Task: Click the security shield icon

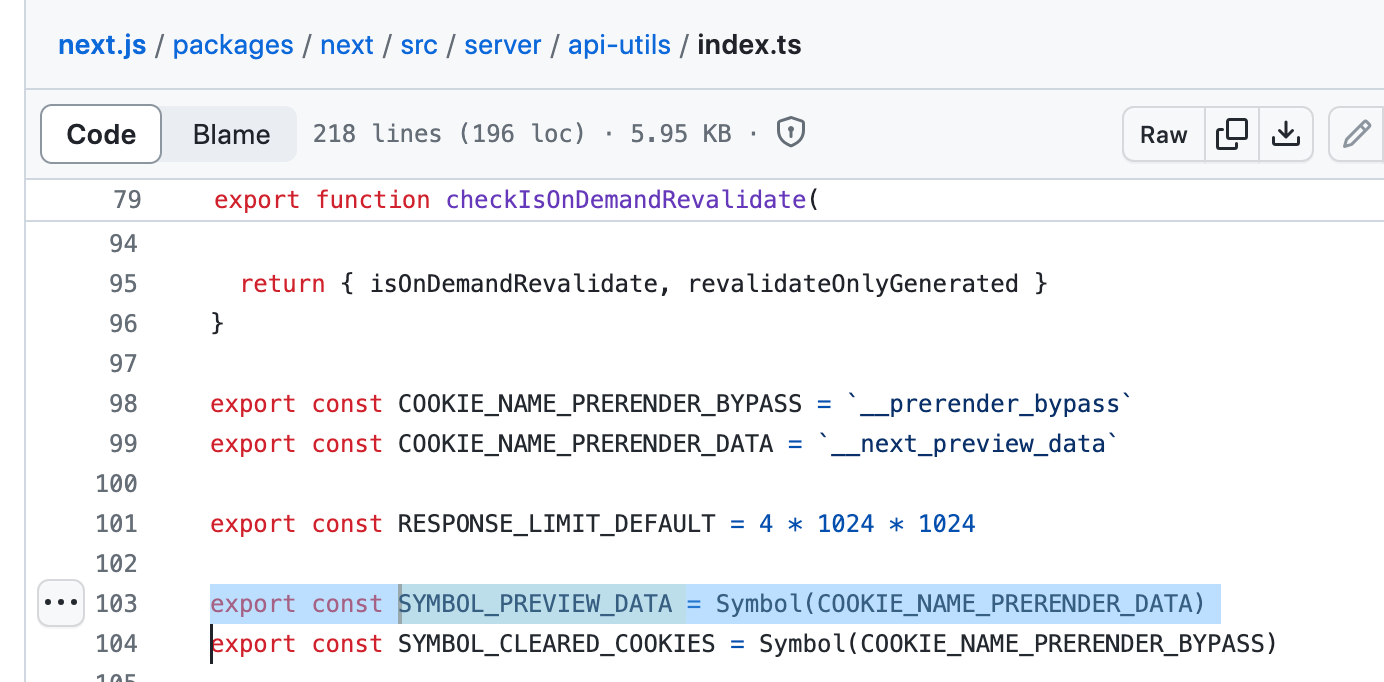Action: point(791,133)
